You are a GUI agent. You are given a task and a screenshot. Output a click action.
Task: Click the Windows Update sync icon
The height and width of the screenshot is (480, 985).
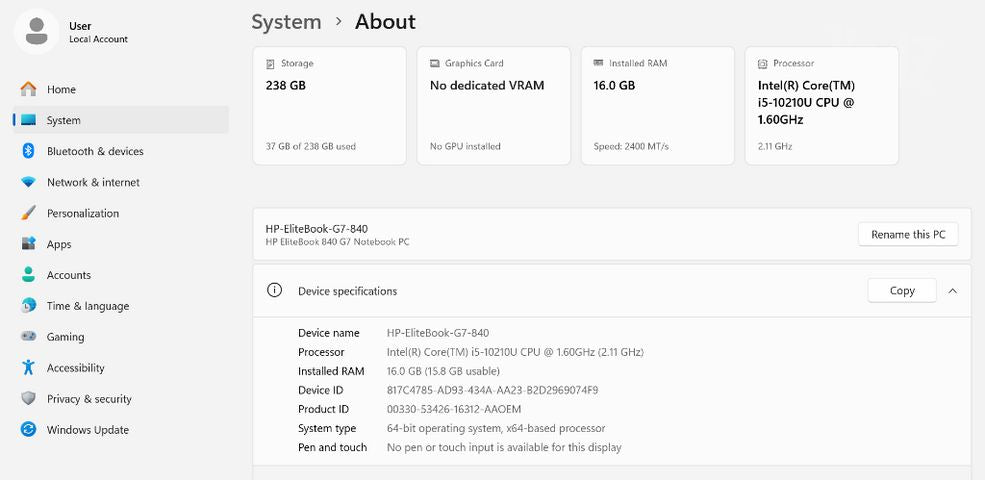click(28, 430)
